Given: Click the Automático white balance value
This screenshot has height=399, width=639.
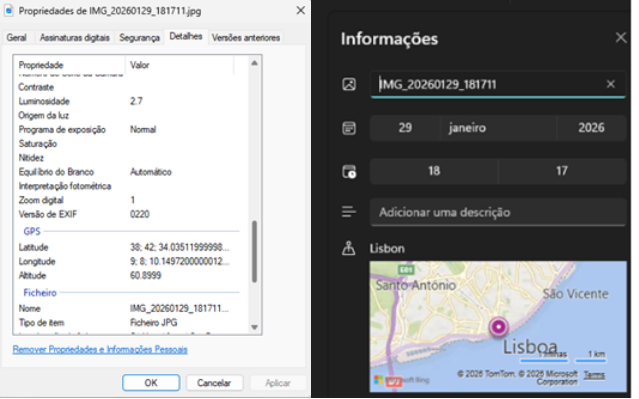Looking at the screenshot, I should [151, 172].
